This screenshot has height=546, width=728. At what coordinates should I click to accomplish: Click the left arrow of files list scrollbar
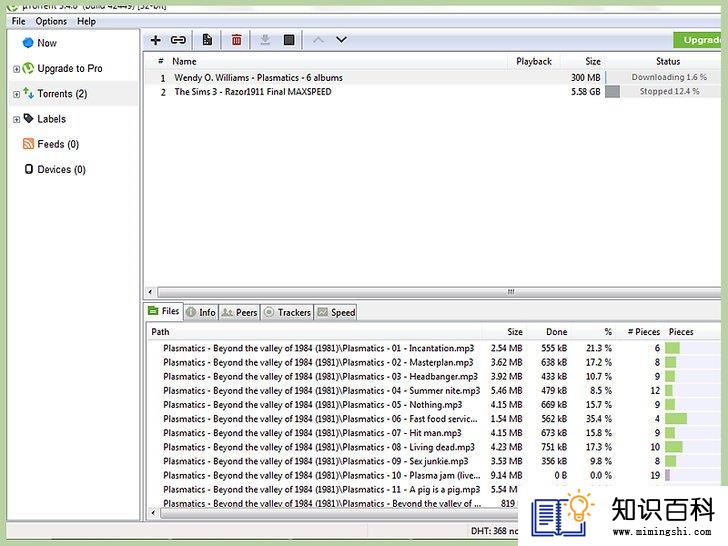click(x=153, y=513)
